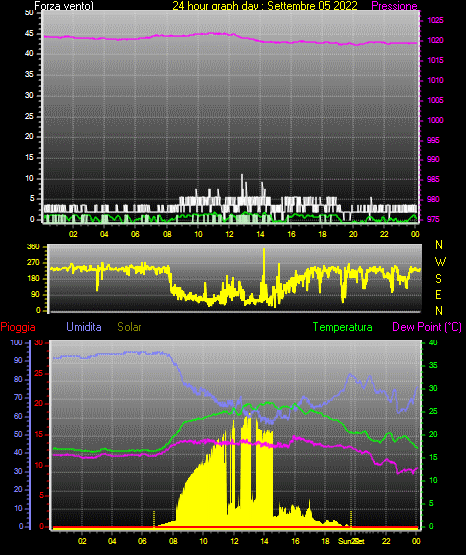466x555 pixels.
Task: Click the 270 degree axis value
Action: coord(33,263)
